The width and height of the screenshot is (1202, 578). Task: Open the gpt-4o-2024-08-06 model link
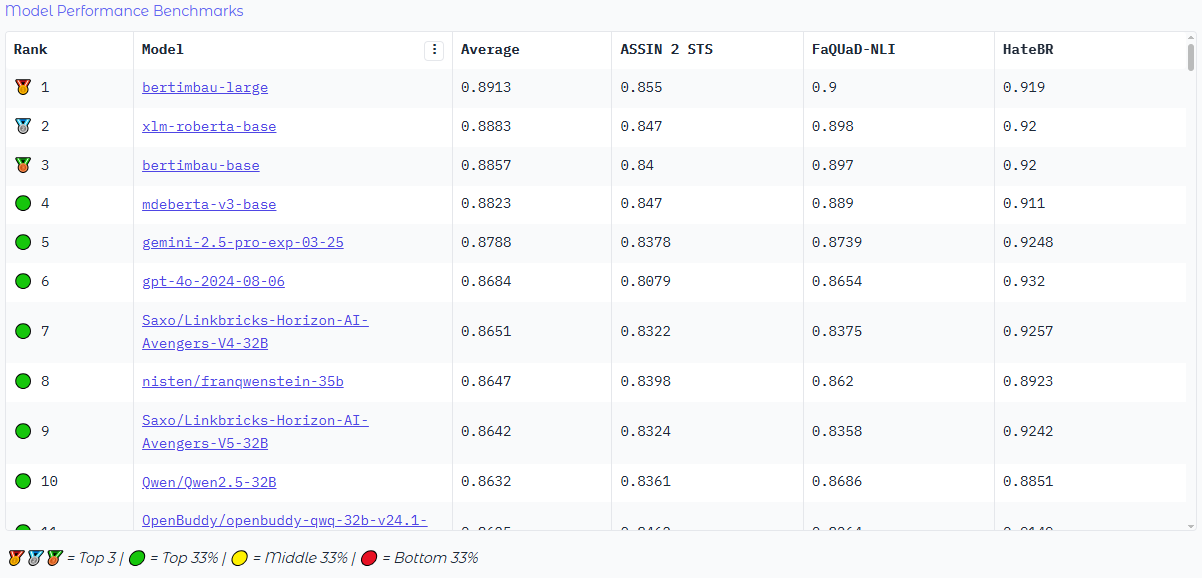213,281
